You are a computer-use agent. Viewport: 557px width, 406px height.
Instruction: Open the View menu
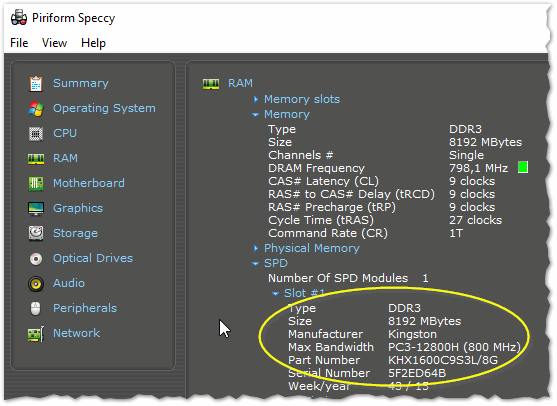pyautogui.click(x=54, y=43)
